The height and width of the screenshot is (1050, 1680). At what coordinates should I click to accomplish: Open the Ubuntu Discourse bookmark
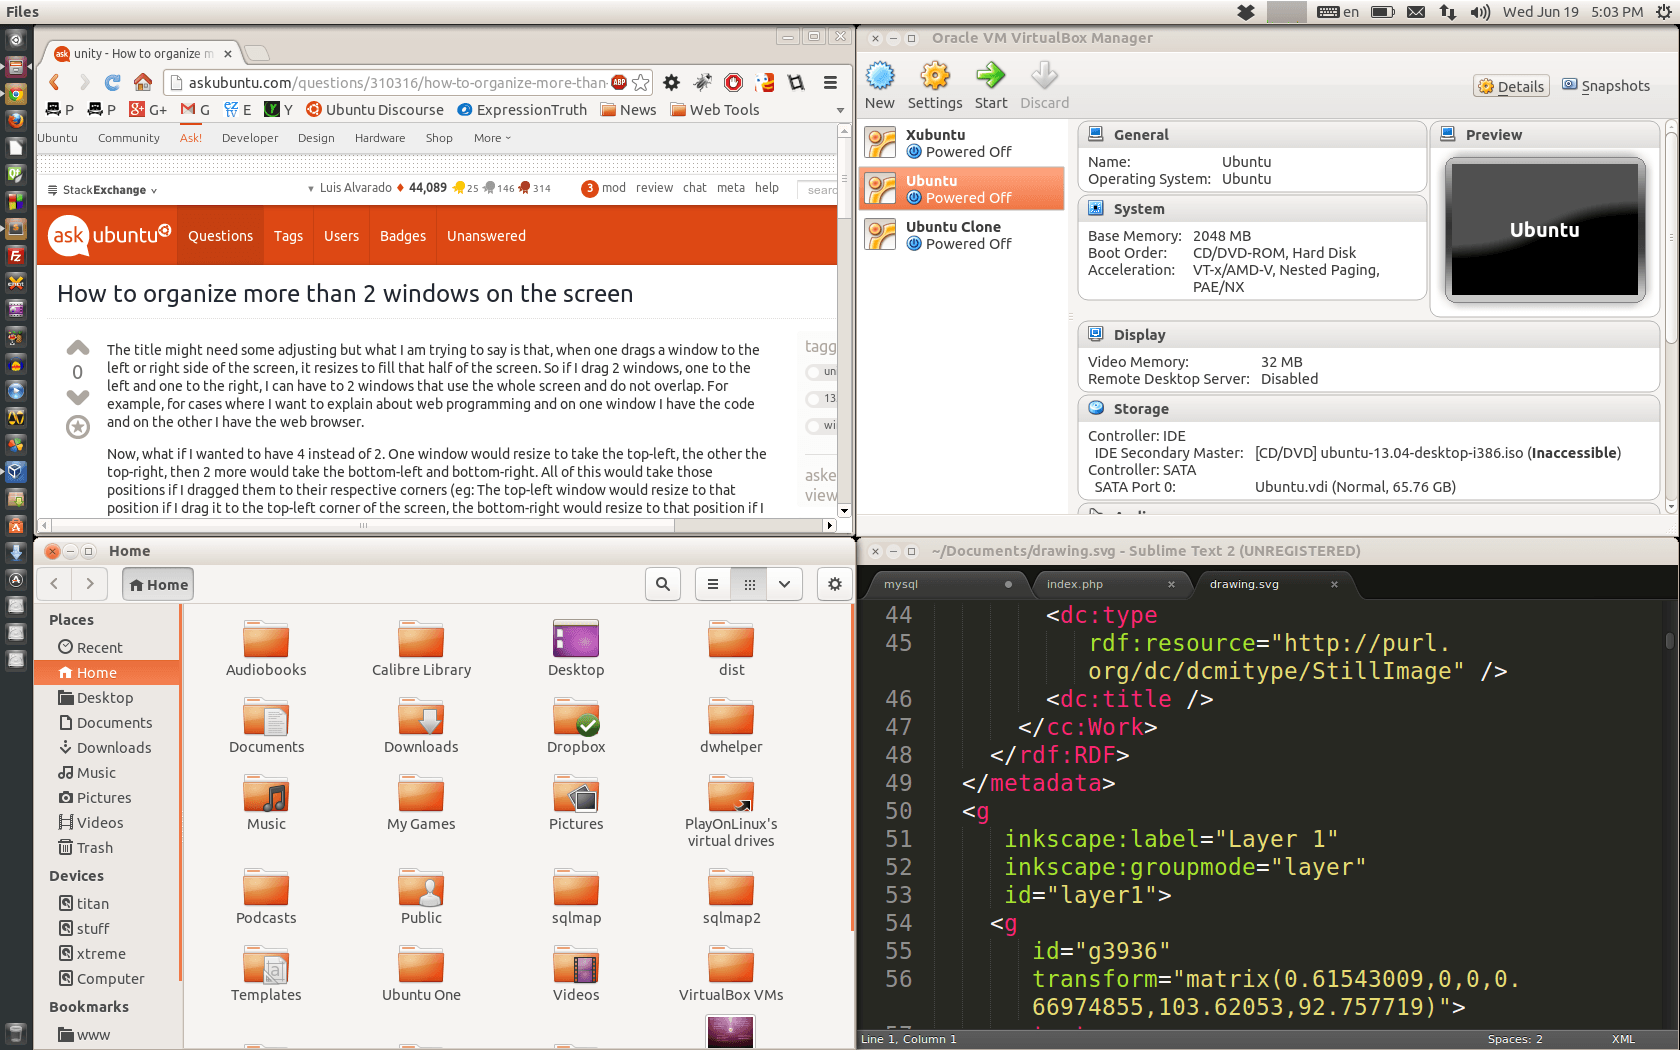[375, 110]
